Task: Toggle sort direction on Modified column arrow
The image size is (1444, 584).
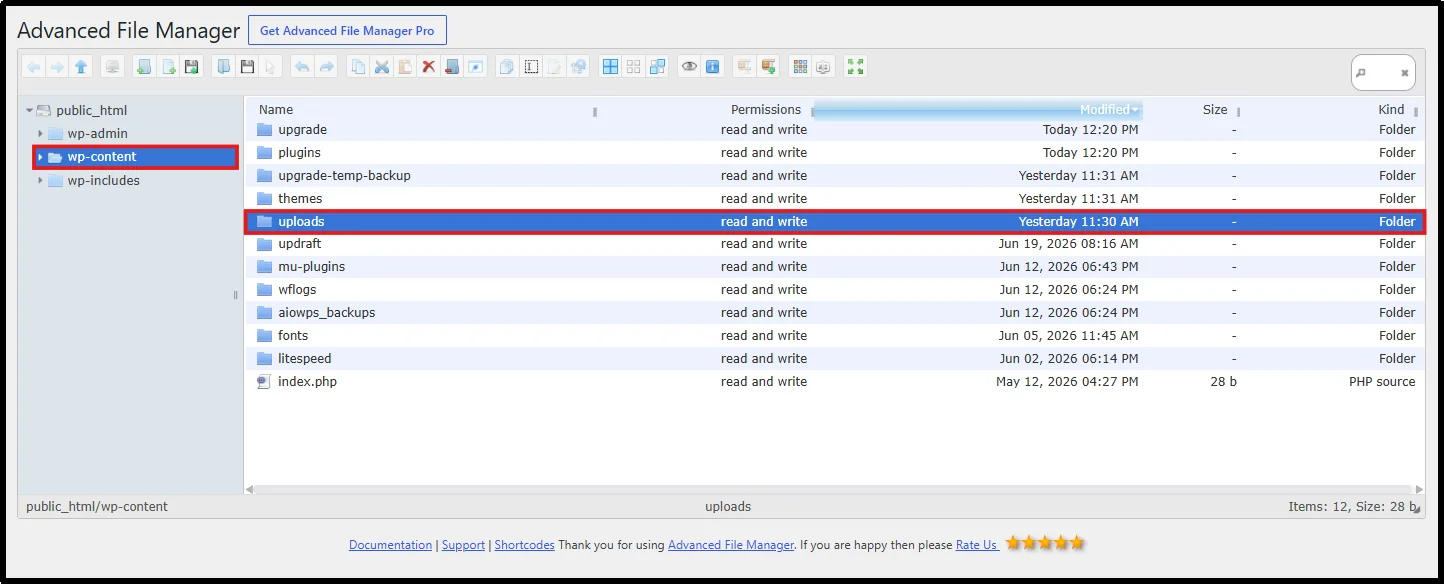Action: pos(1135,110)
